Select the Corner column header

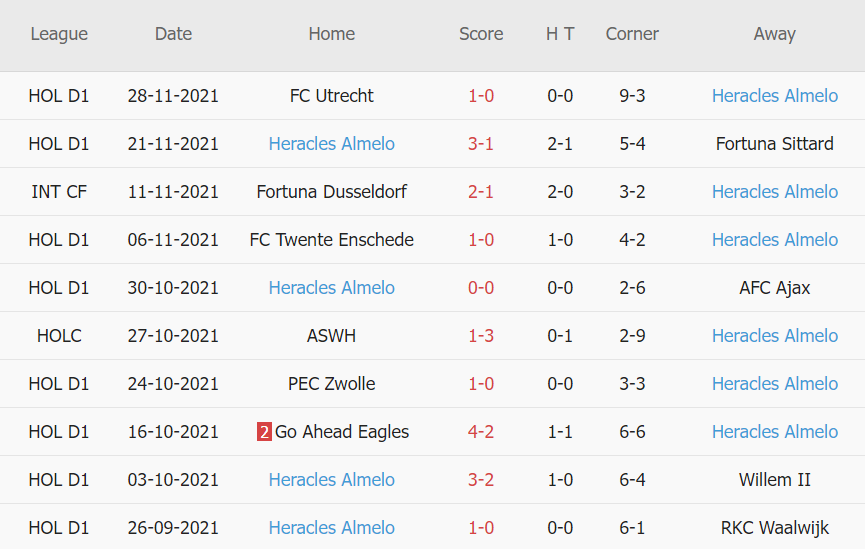(632, 34)
